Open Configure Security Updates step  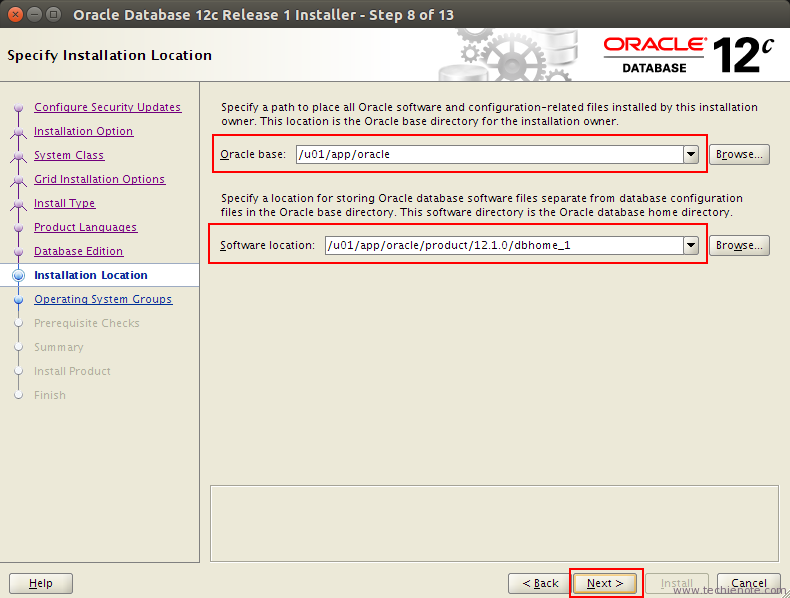coord(107,107)
